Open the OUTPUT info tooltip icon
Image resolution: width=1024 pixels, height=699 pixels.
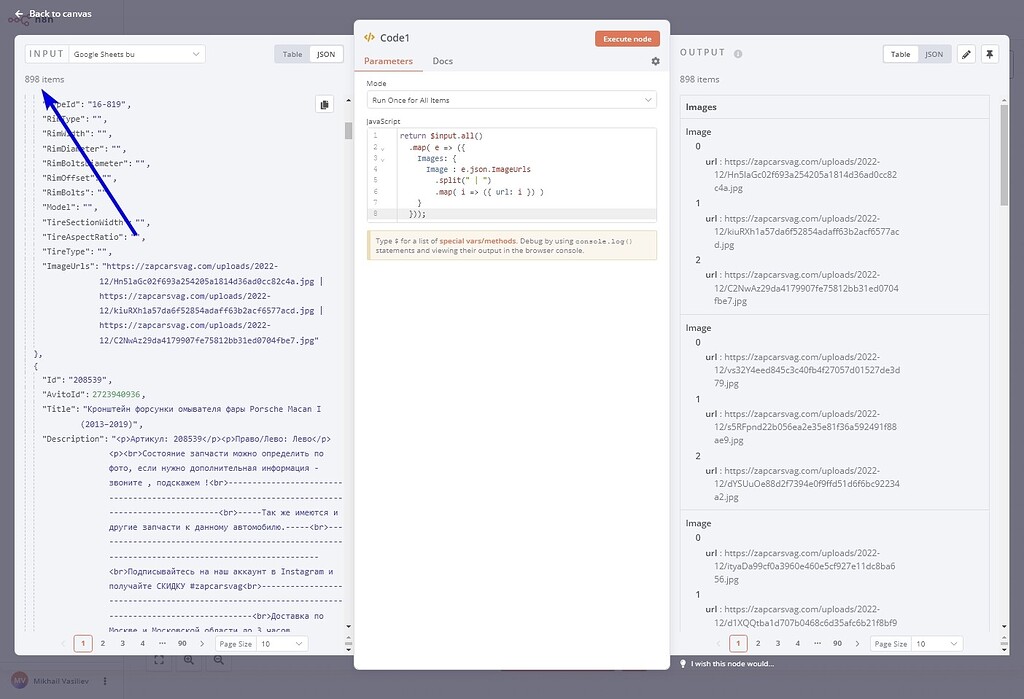click(737, 53)
